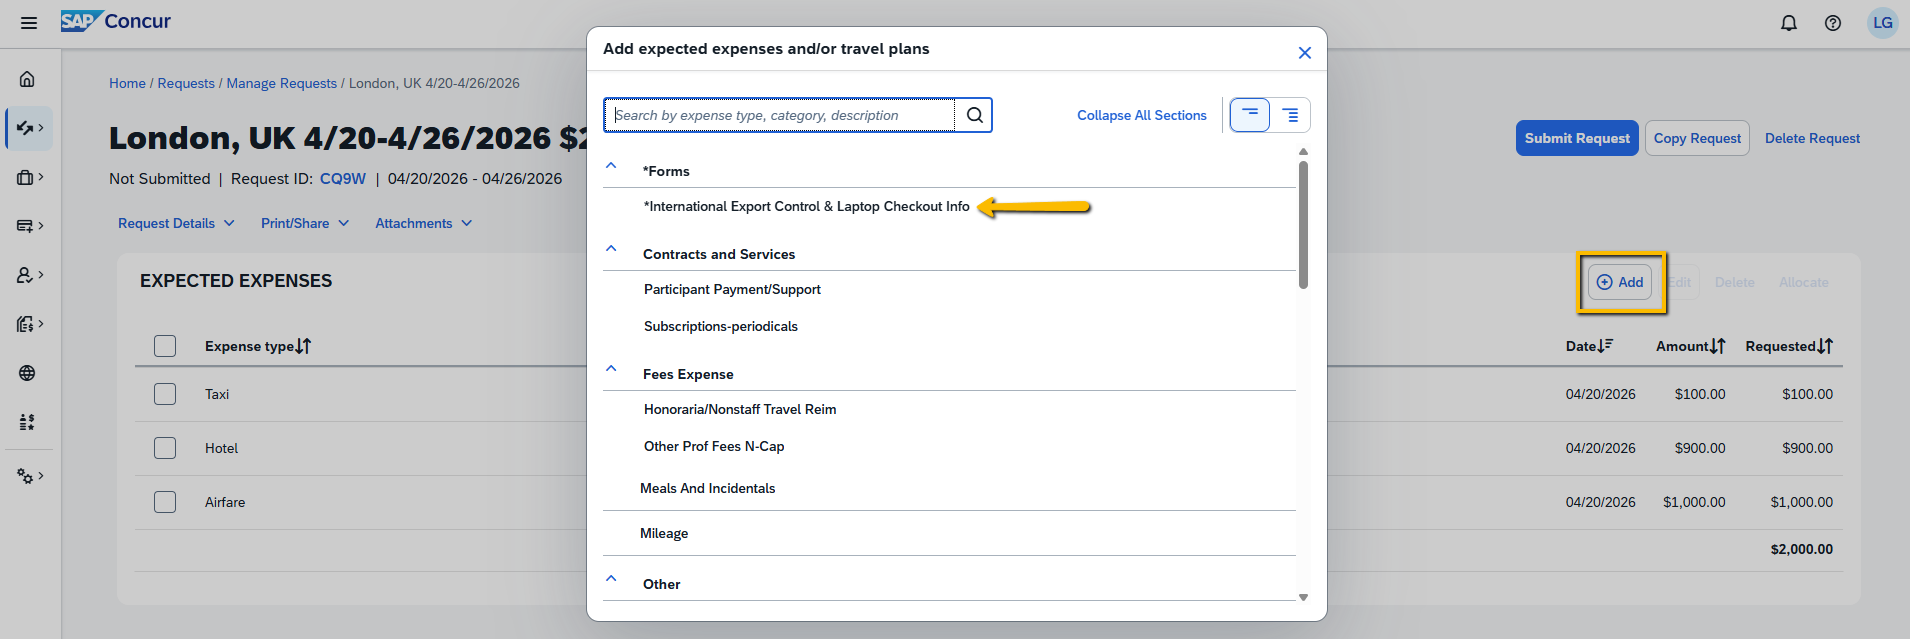Collapse the Fees Expense section chevron
Image resolution: width=1910 pixels, height=639 pixels.
[612, 368]
